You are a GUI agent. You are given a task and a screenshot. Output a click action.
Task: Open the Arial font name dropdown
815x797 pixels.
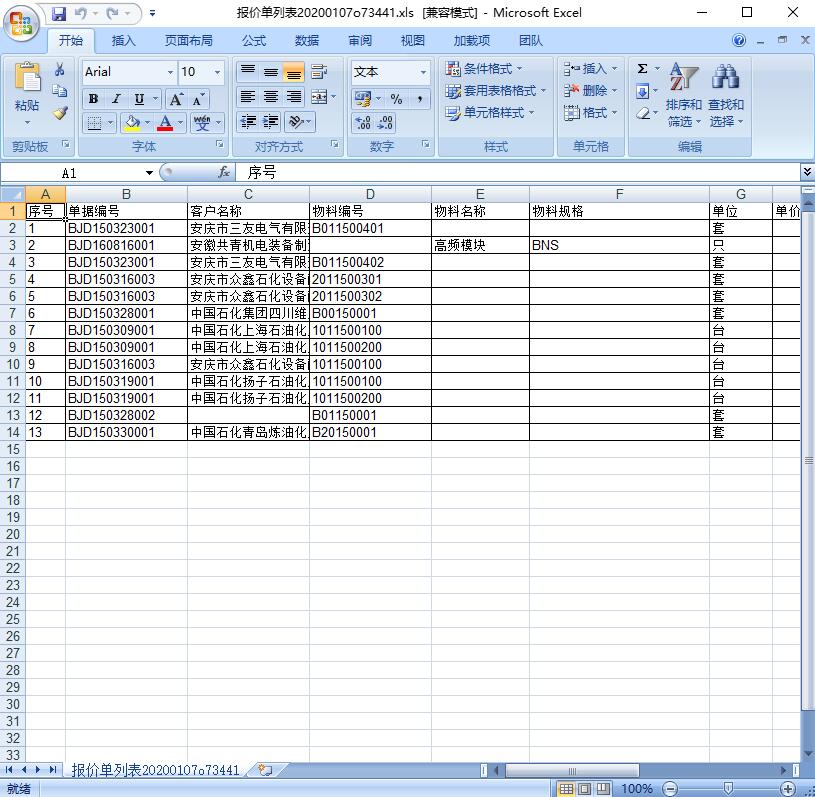click(169, 72)
